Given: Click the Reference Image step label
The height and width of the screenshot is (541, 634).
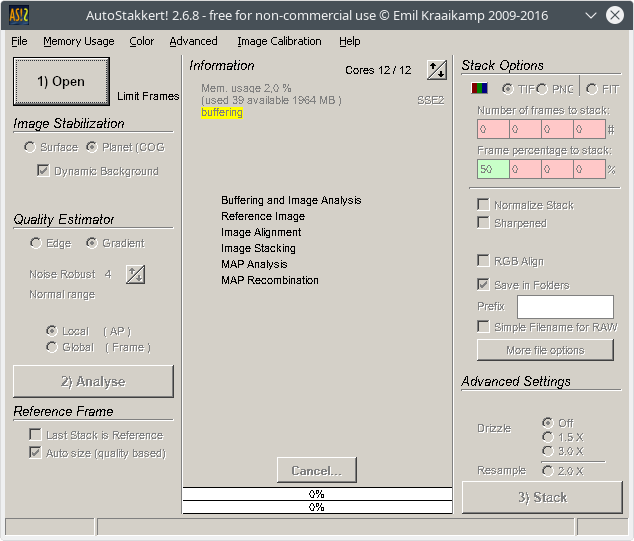Looking at the screenshot, I should point(263,216).
